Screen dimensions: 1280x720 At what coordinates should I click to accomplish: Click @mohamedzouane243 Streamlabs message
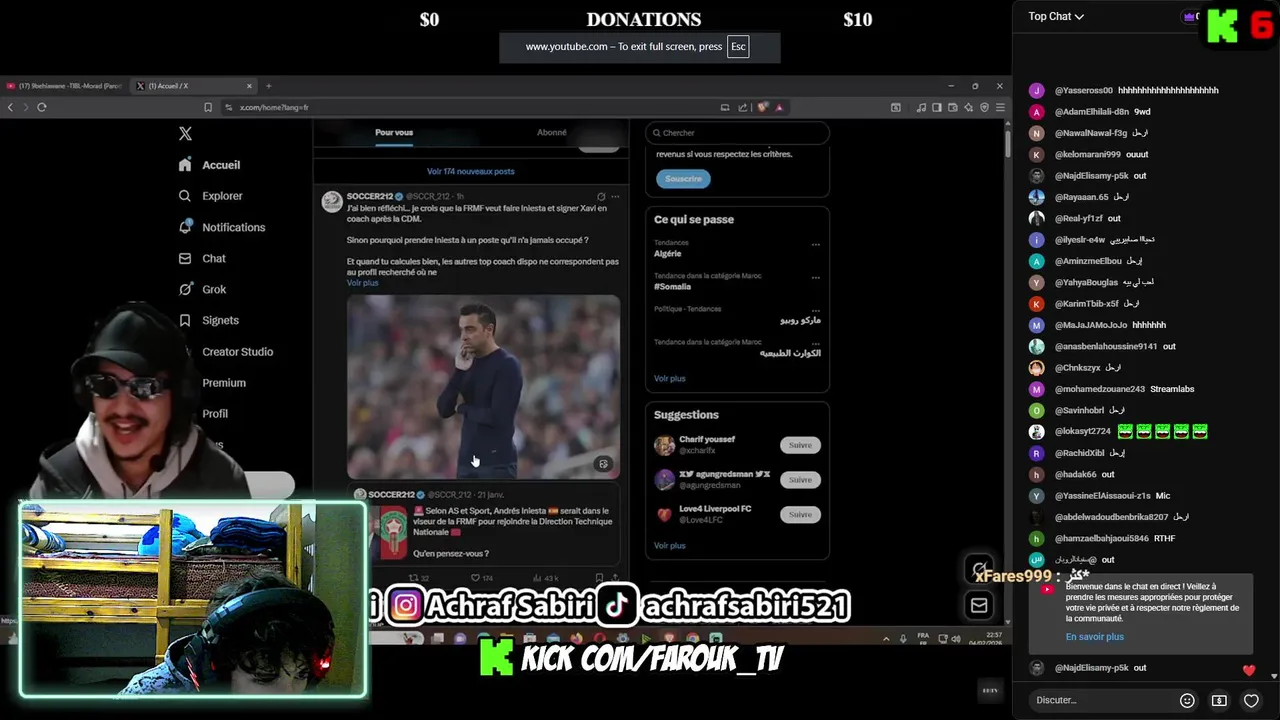tap(1124, 389)
